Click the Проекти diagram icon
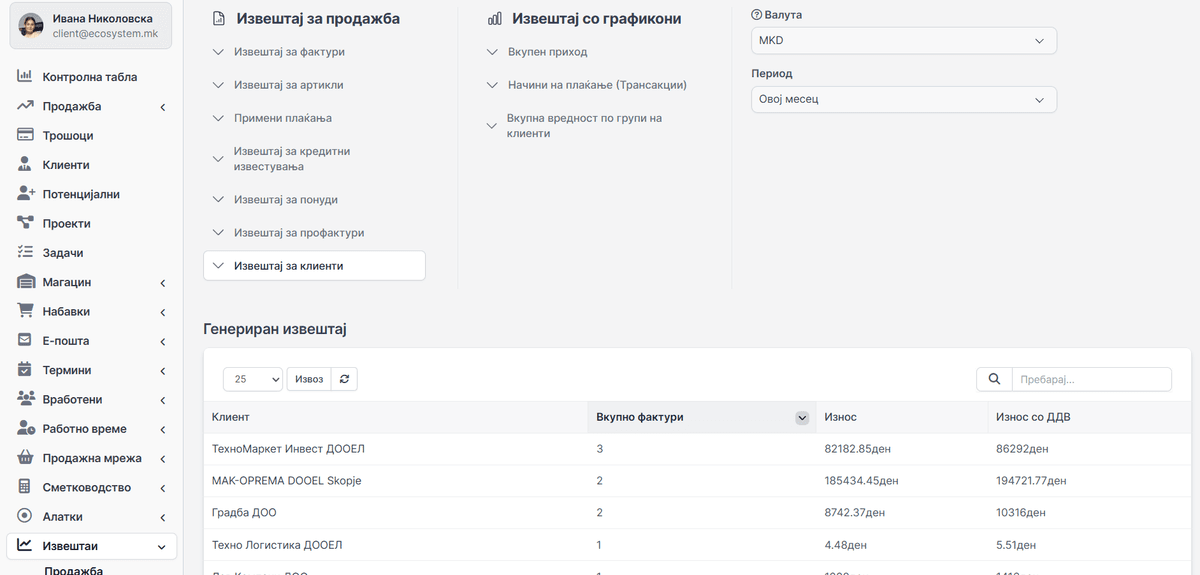Viewport: 1200px width, 575px height. click(x=25, y=223)
